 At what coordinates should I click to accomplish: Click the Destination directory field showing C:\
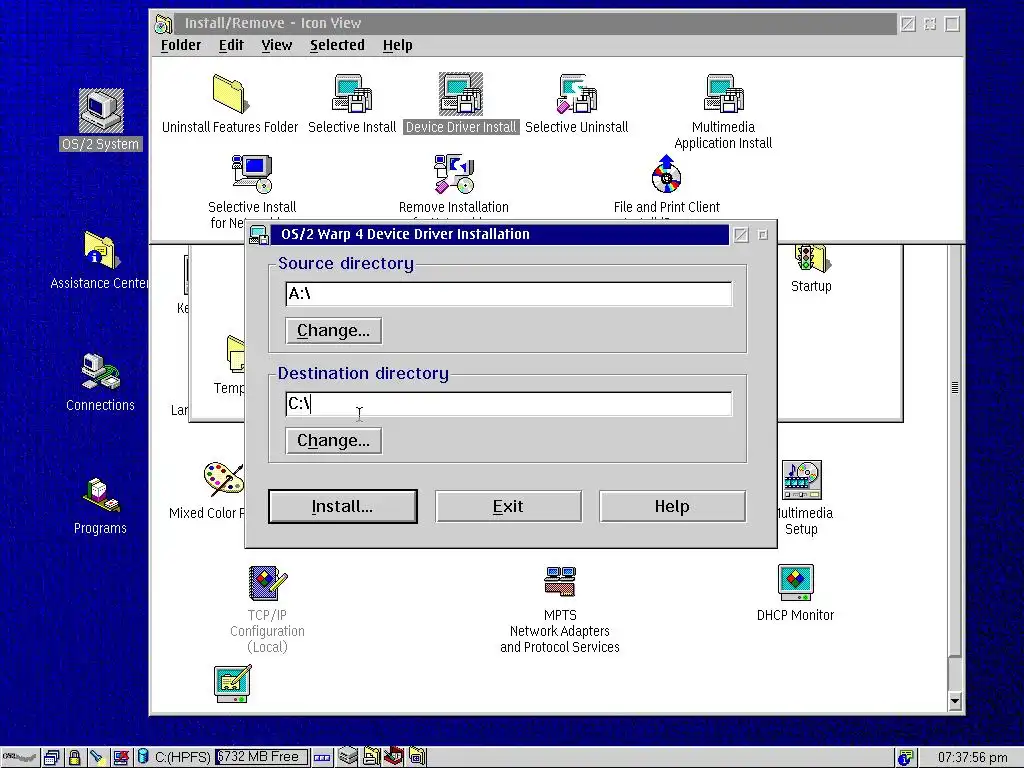(x=509, y=404)
